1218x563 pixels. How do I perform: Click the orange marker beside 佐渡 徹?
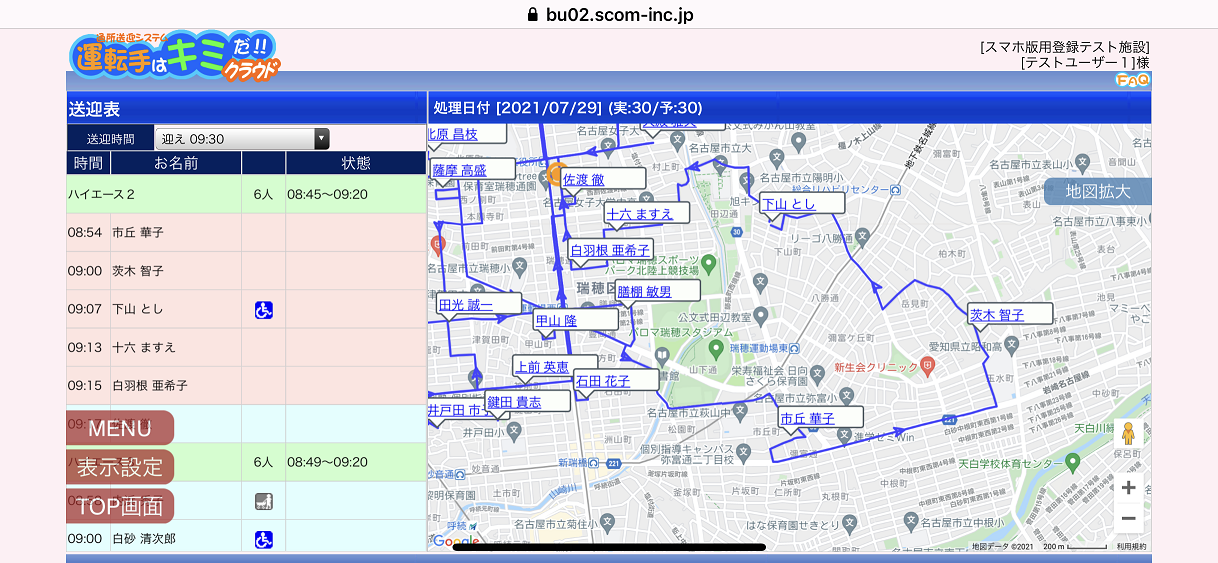(555, 175)
